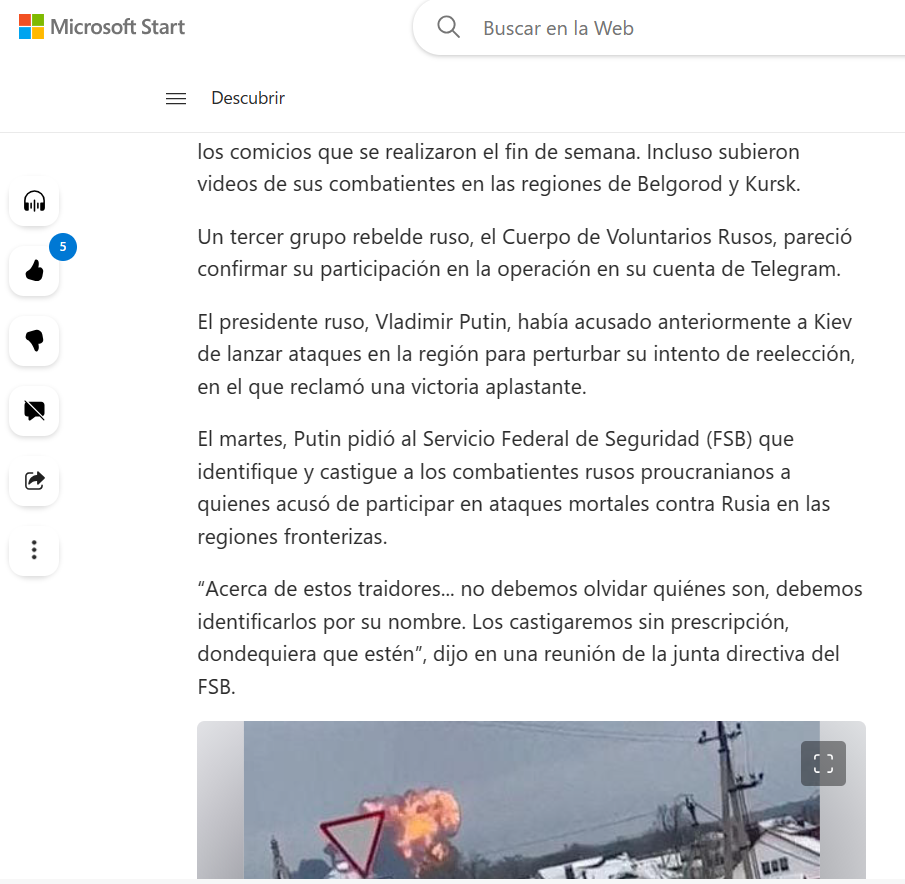Screen dimensions: 905x884
Task: Listen to article with headphones icon
Action: click(34, 201)
